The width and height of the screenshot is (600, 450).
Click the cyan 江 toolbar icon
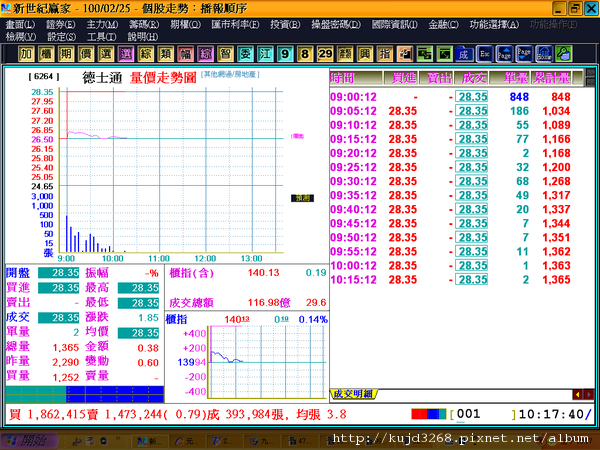(x=265, y=54)
